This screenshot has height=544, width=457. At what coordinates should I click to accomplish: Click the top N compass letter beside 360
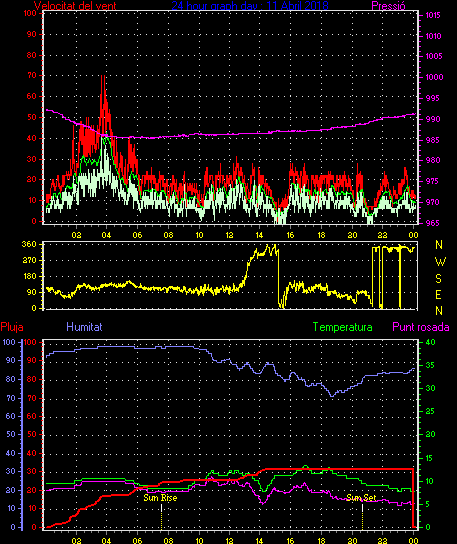[x=439, y=245]
